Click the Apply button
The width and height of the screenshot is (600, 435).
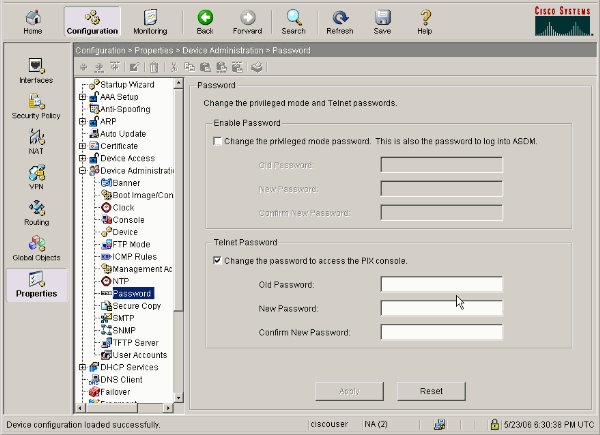[349, 391]
